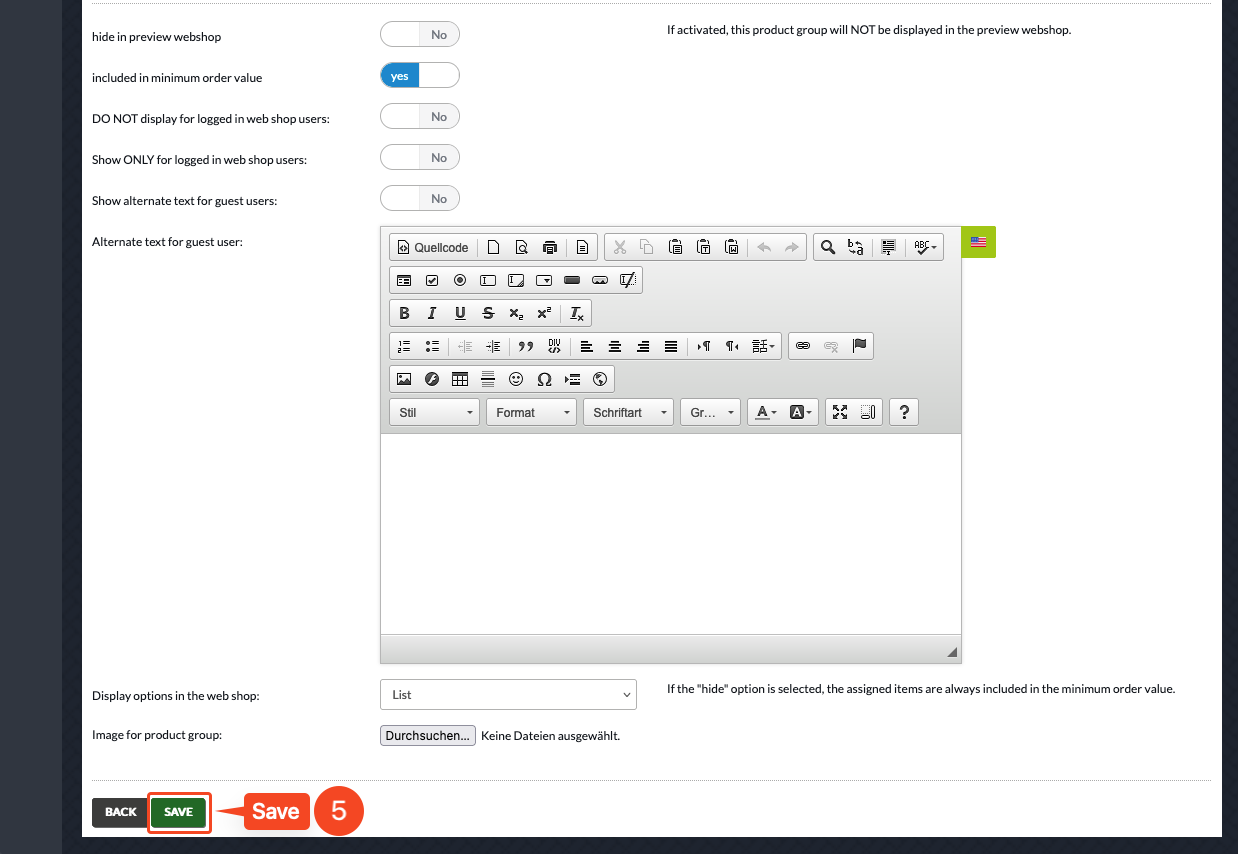Align text right

click(643, 346)
